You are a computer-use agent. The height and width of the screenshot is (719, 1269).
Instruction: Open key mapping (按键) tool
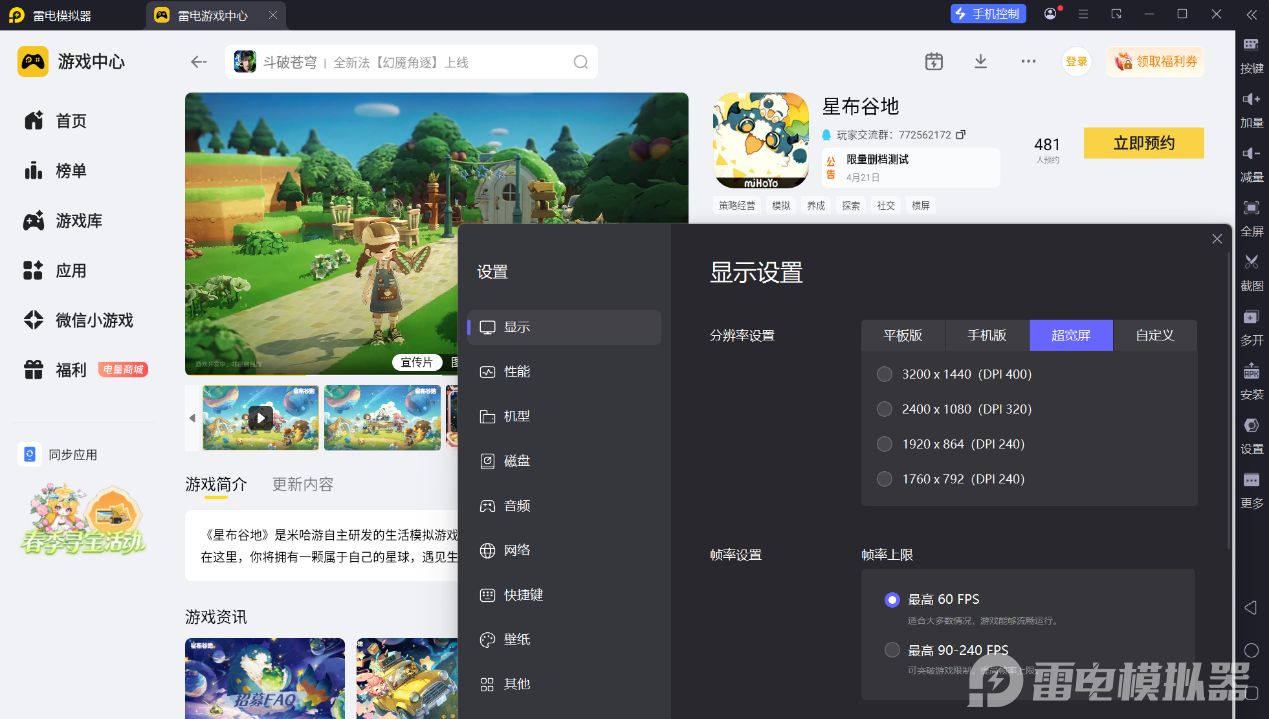click(1251, 46)
